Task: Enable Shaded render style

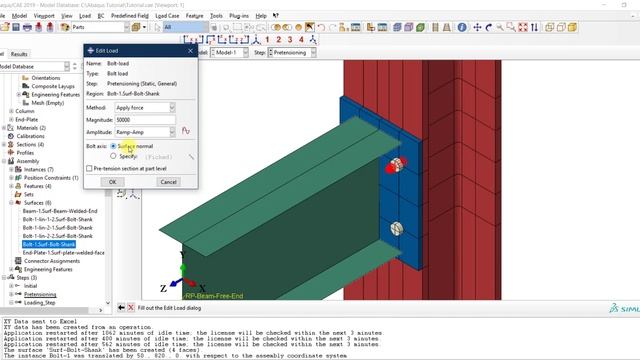Action: point(572,27)
